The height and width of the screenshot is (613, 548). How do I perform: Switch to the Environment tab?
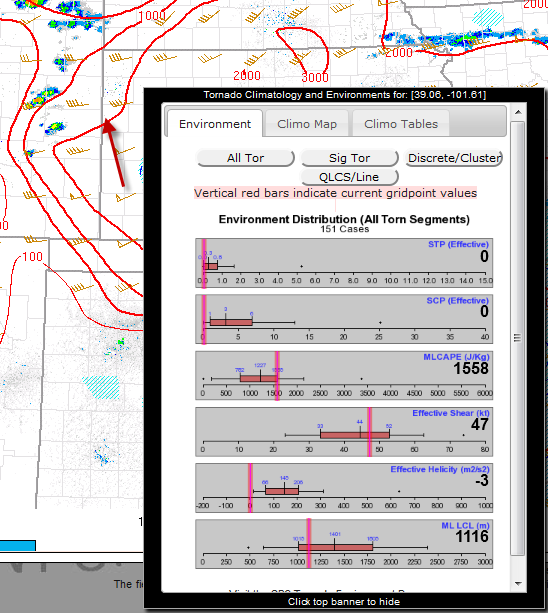[215, 124]
